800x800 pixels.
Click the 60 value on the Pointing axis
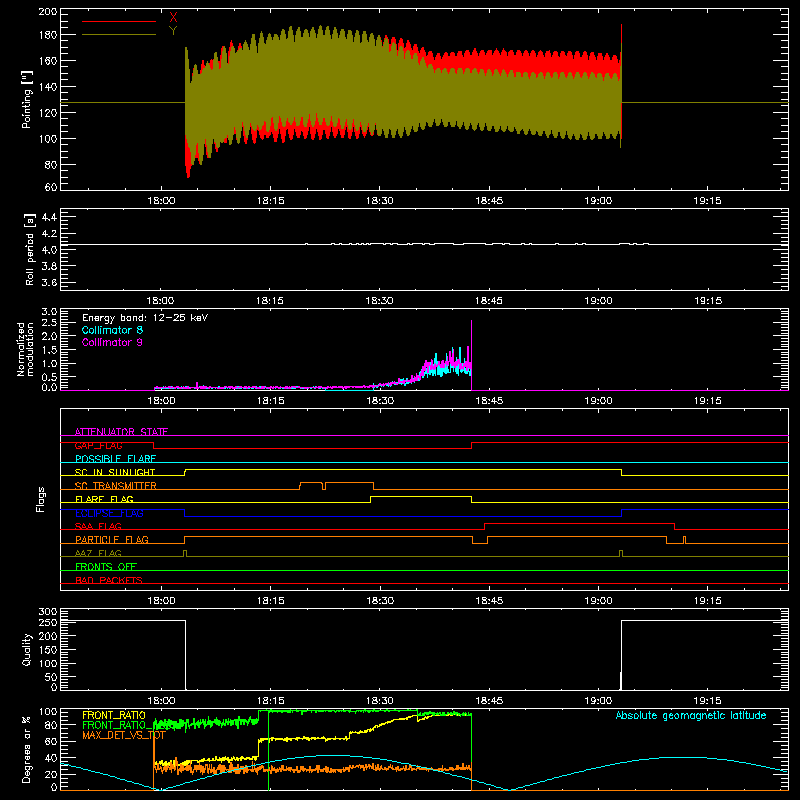pos(51,187)
